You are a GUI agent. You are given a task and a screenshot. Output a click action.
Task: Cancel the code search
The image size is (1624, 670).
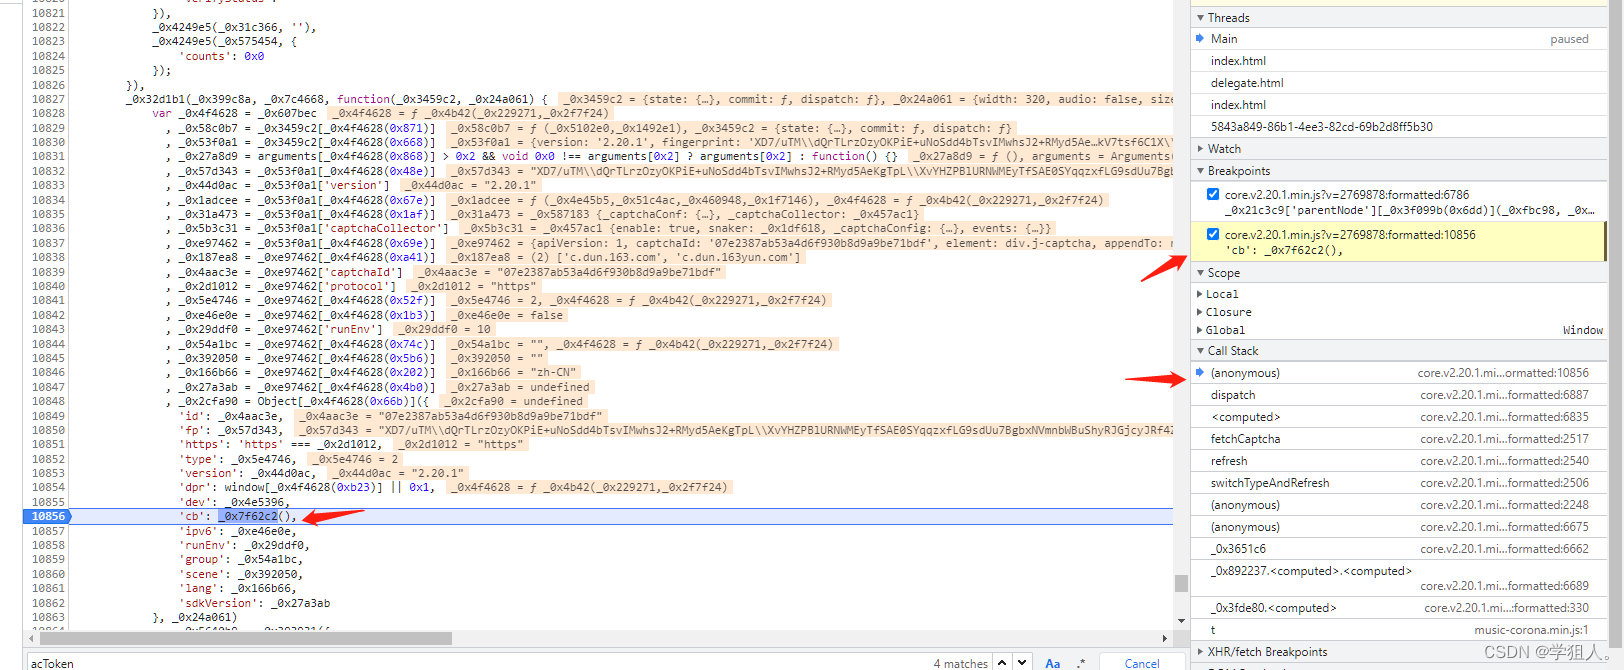coord(1142,663)
